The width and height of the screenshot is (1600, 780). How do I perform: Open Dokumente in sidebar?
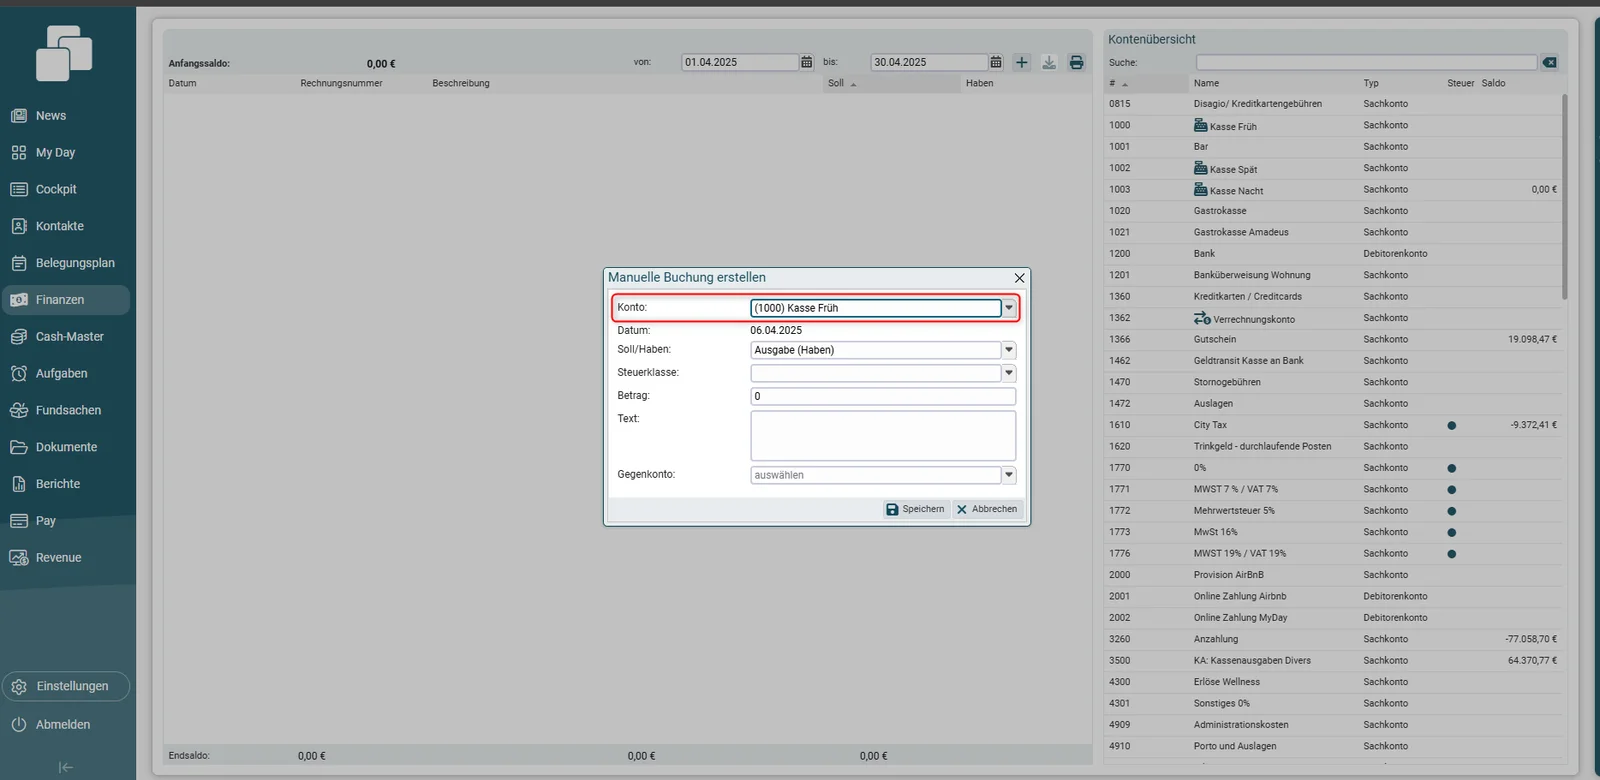click(66, 447)
